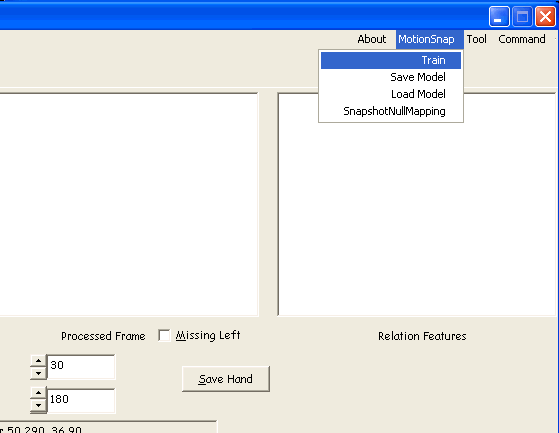Click inside the Processed Frame view panel
559x433 pixels.
tap(128, 204)
